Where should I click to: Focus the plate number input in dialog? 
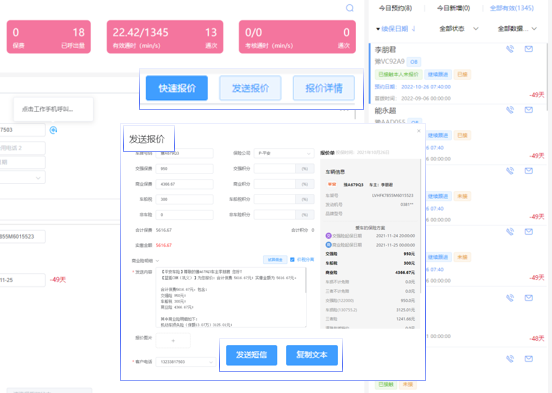[x=184, y=153]
